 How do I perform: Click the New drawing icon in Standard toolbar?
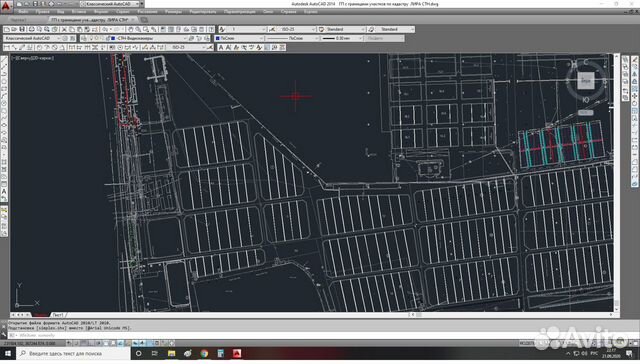coord(7,29)
